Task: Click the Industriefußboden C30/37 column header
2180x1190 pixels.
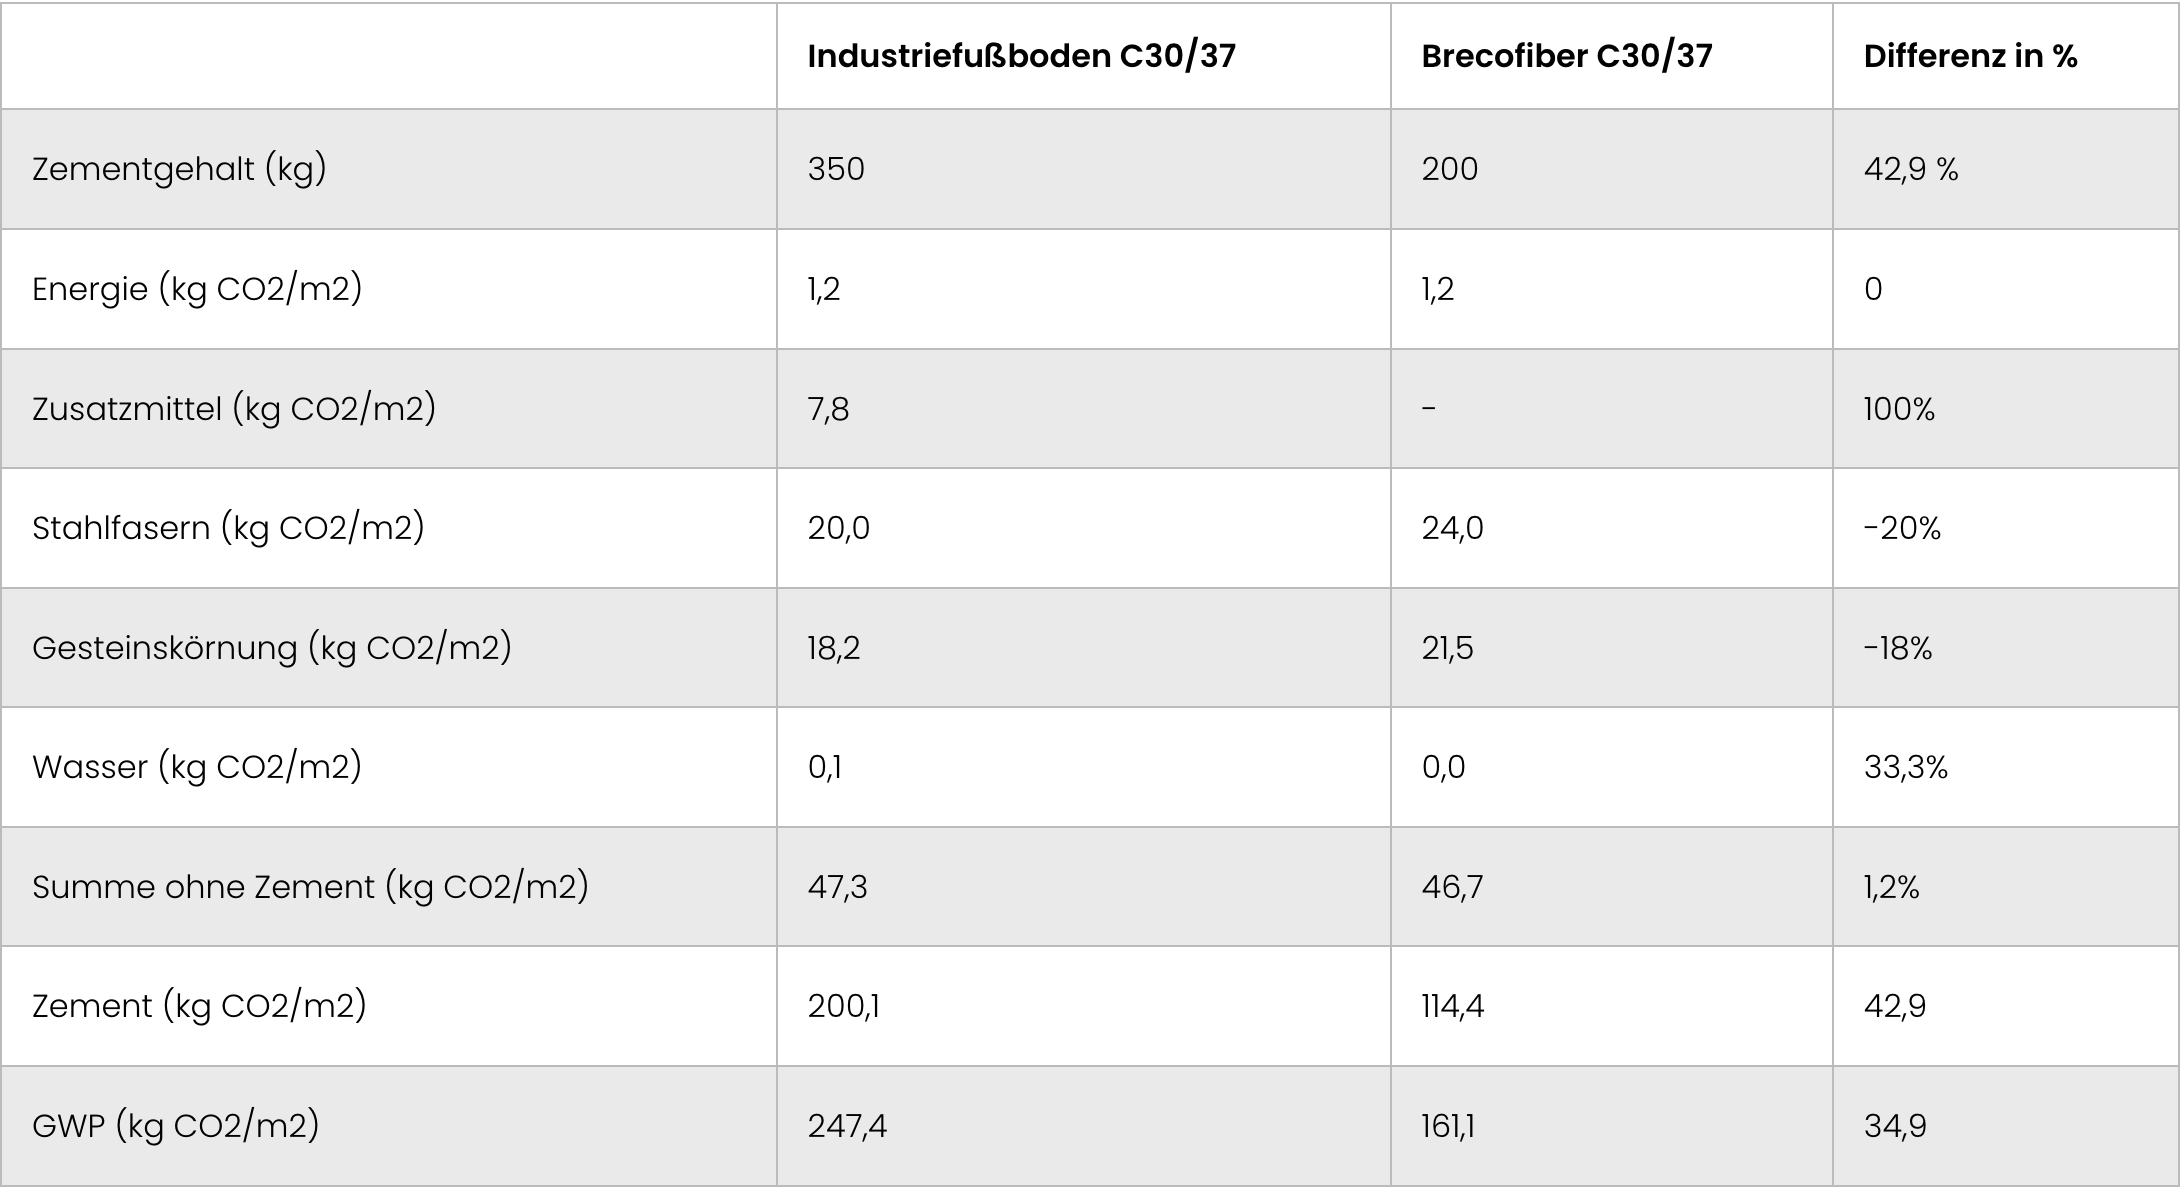Action: [1021, 57]
